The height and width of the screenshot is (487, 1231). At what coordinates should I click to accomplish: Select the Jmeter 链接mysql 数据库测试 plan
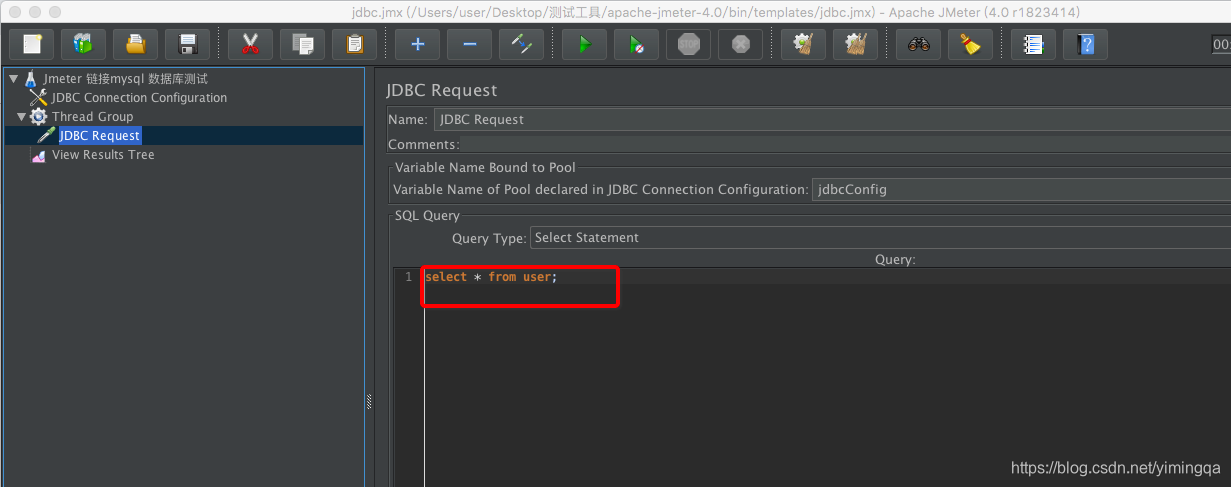point(126,79)
